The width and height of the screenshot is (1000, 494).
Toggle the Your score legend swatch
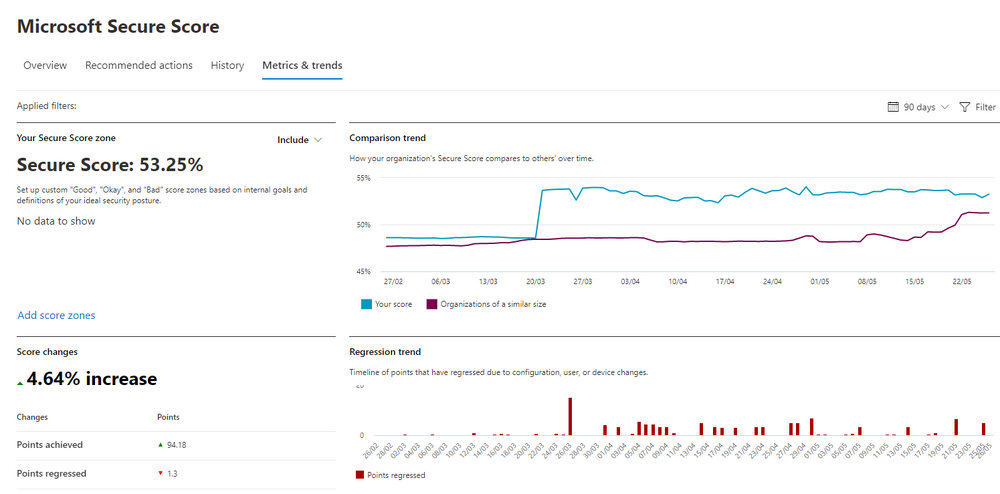pyautogui.click(x=366, y=304)
